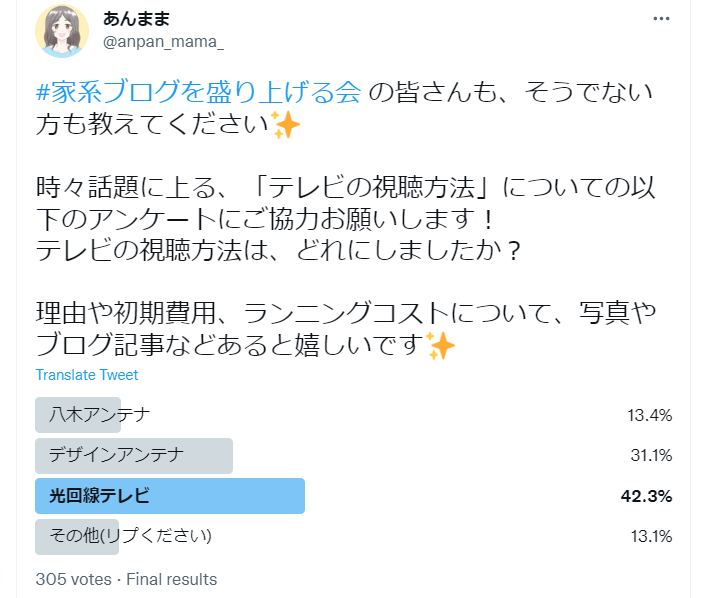Click tweet text about テレビの視聴方法
This screenshot has width=704, height=598.
pyautogui.click(x=345, y=218)
